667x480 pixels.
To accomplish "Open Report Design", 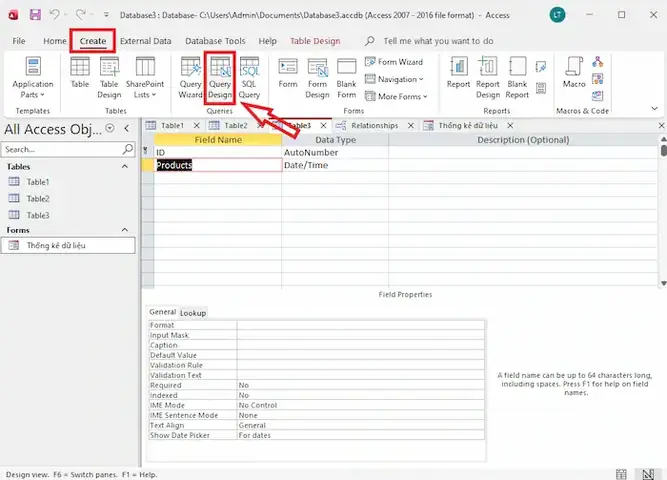I will point(487,77).
